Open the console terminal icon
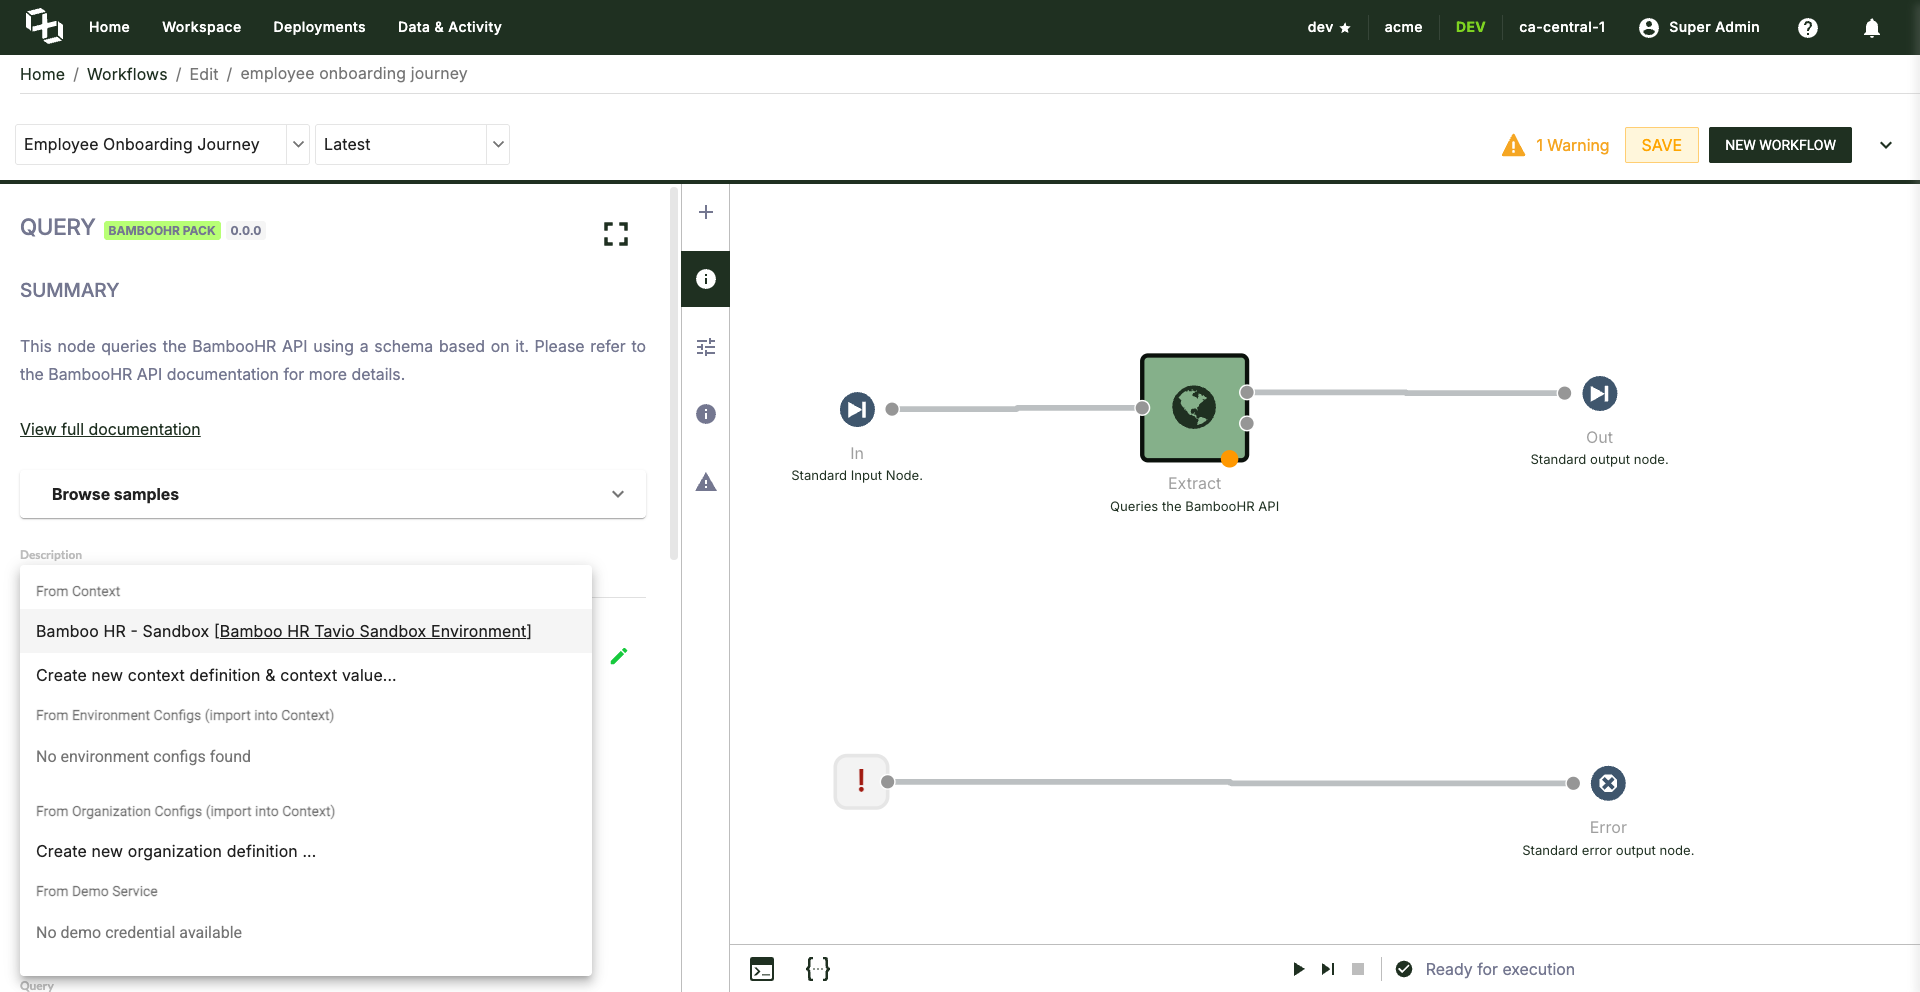Screen dimensions: 1920x992 762,969
